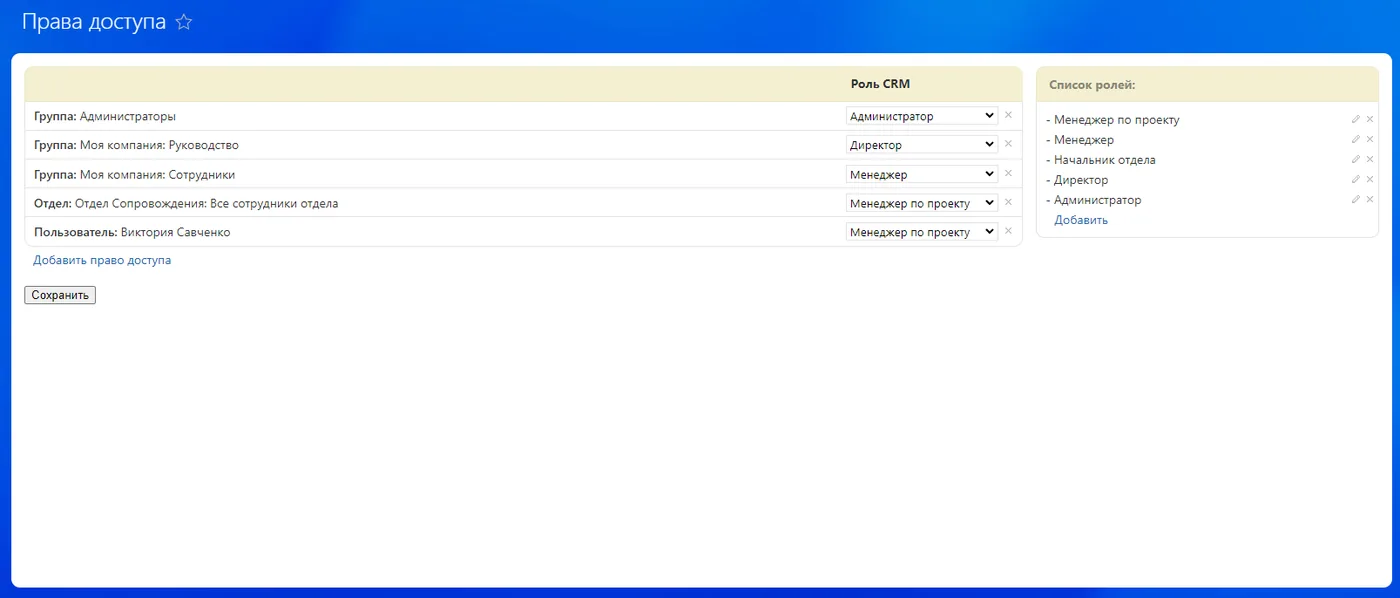Remove the Отдел Сопровождения access row
Screen dimensions: 1400x598
(1008, 202)
